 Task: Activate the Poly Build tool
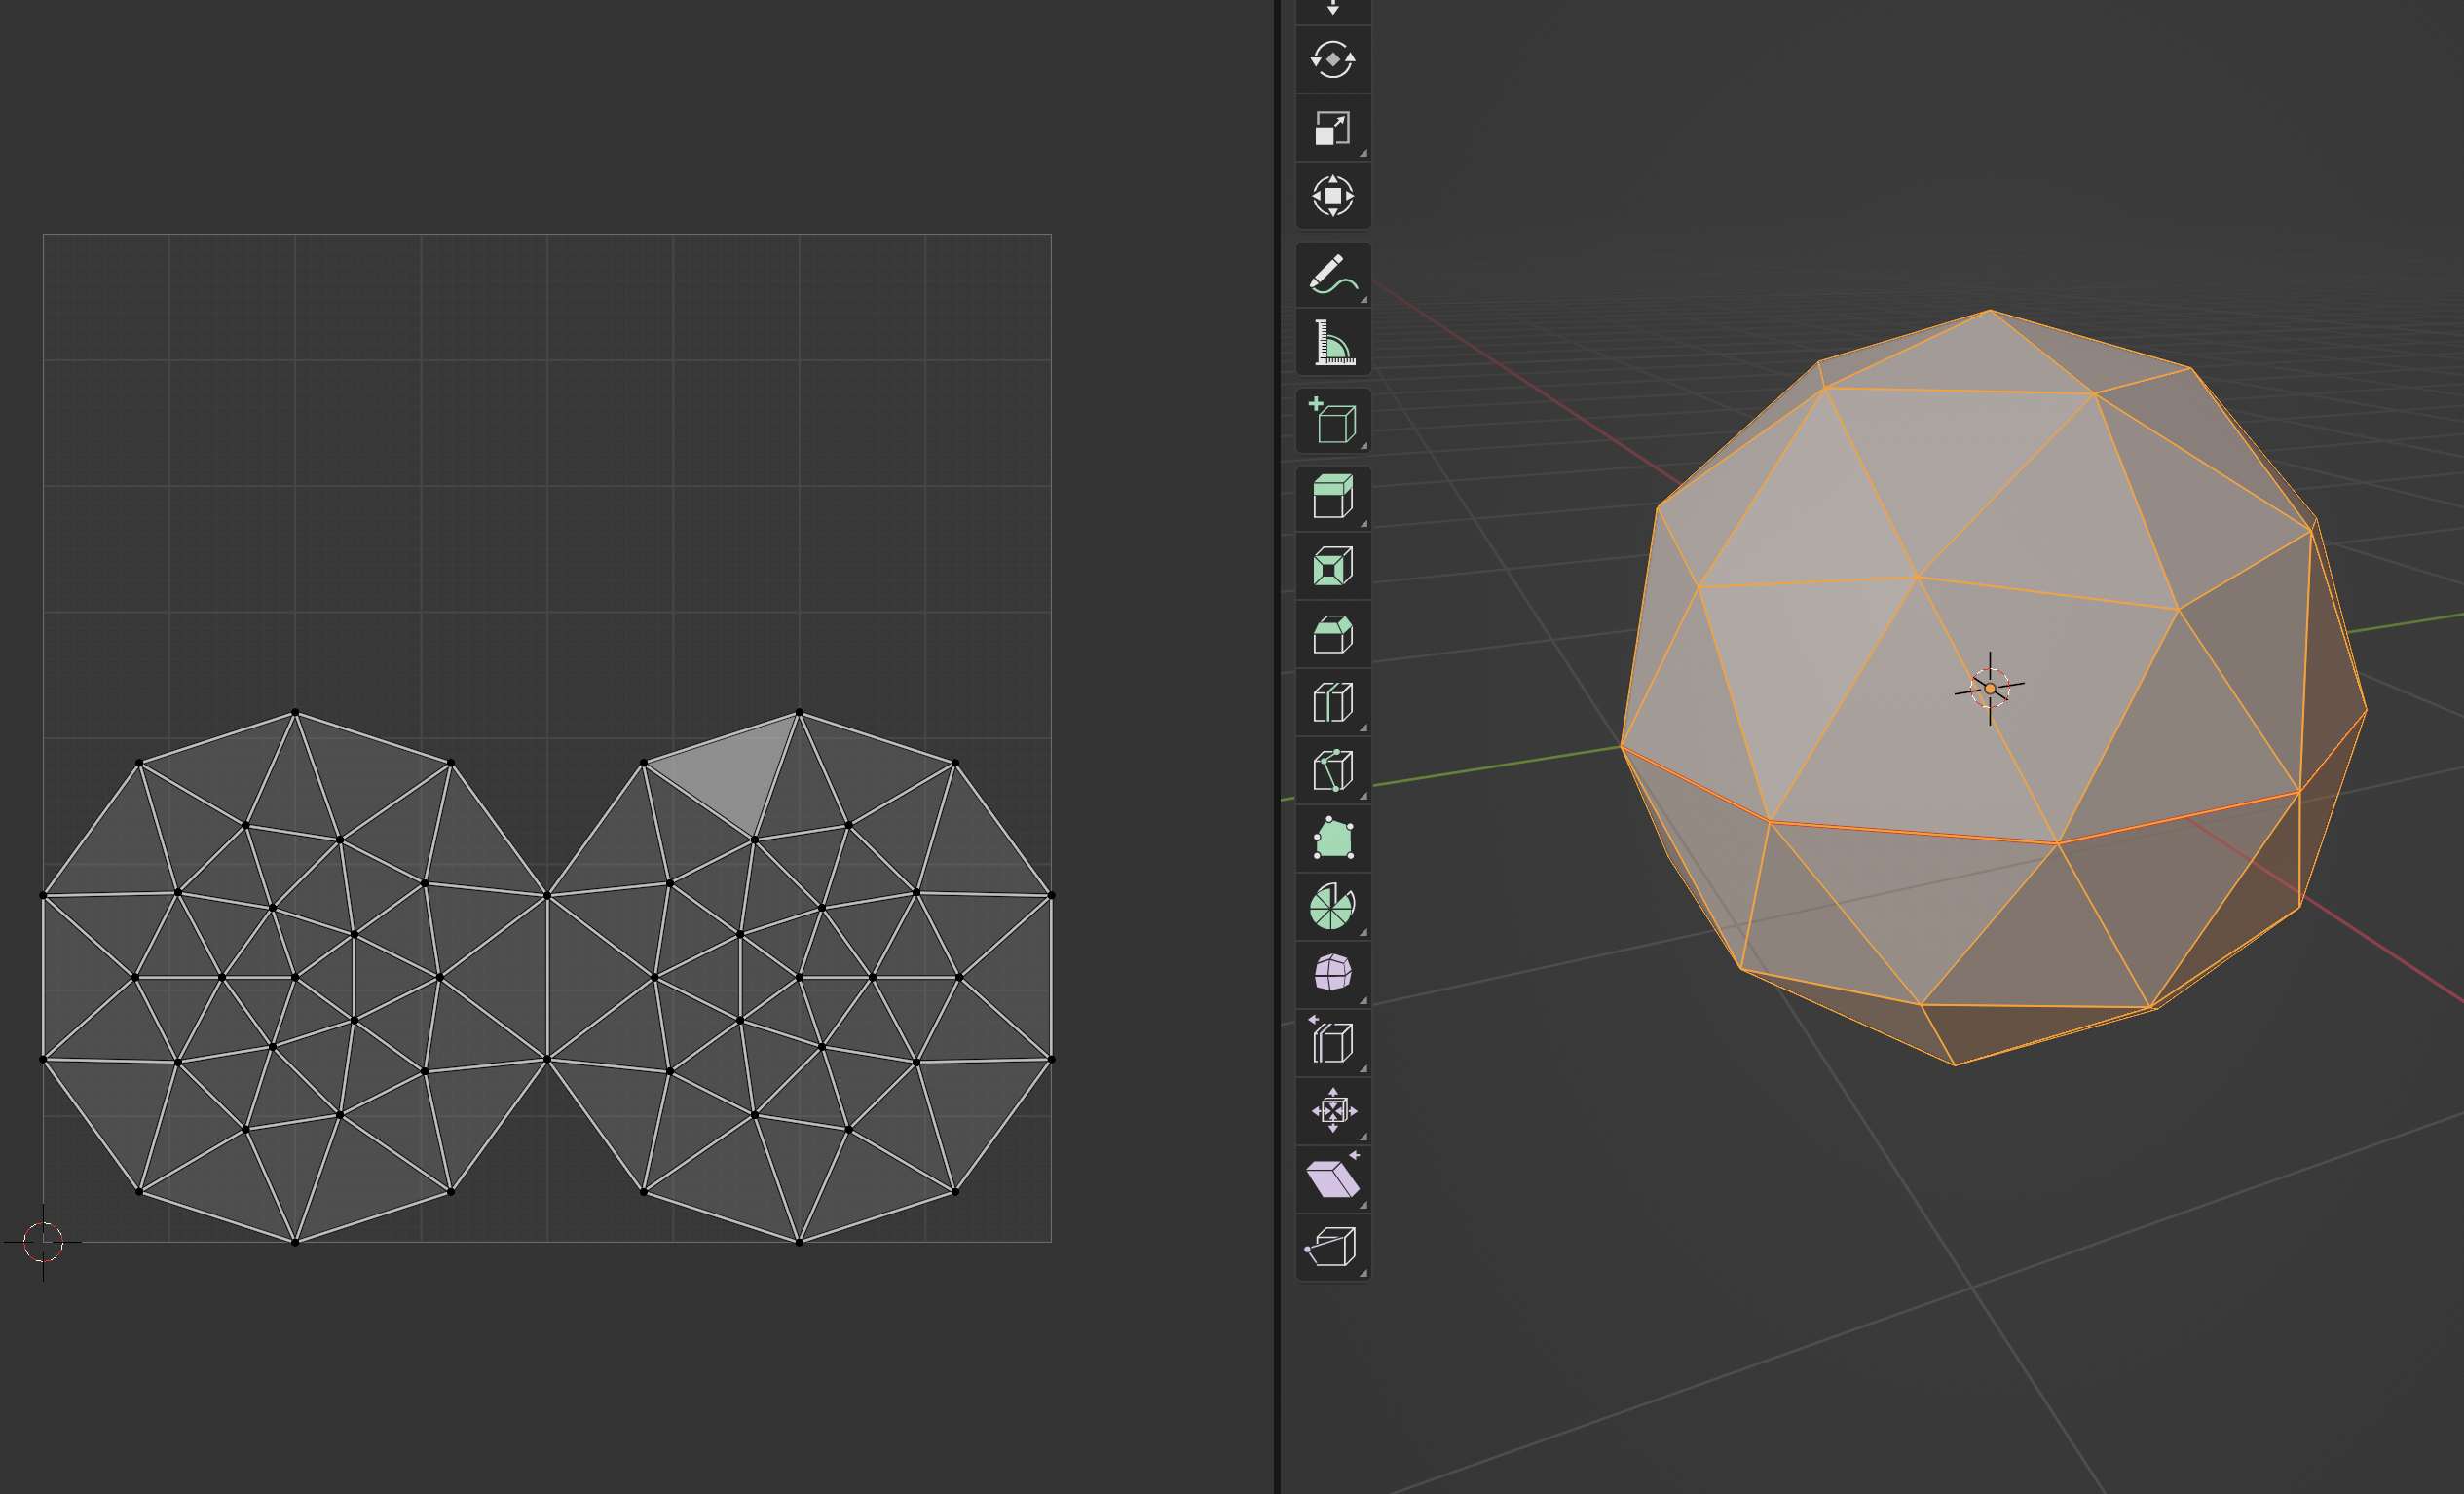(x=1332, y=838)
